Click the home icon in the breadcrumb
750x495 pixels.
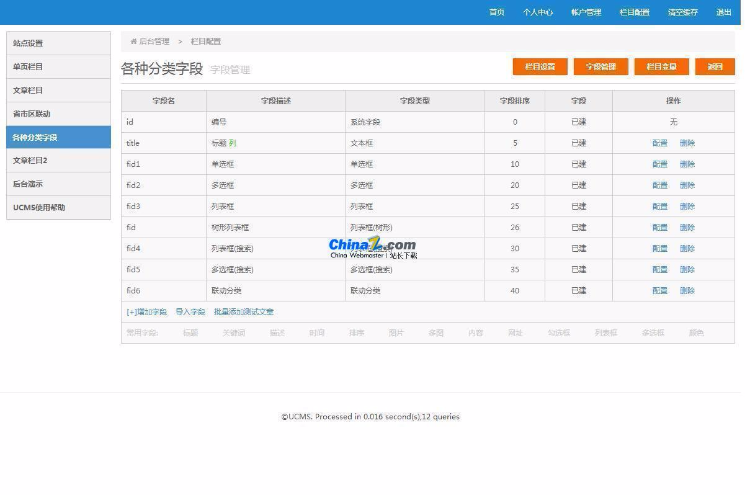tap(133, 42)
